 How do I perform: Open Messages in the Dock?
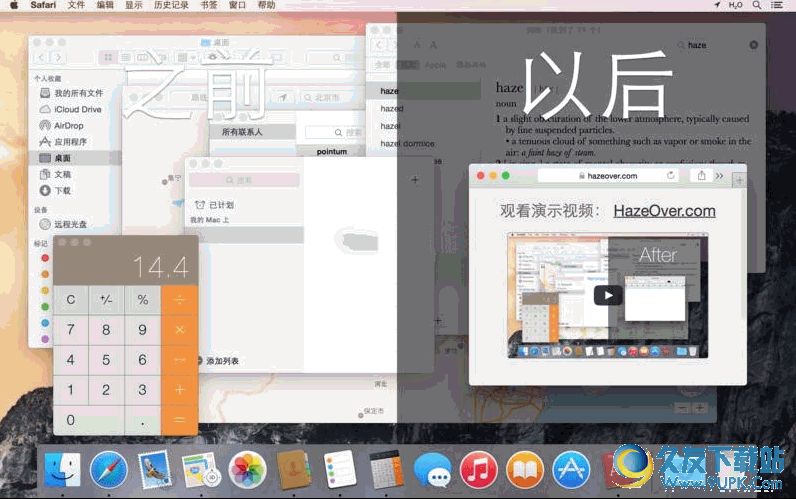click(x=432, y=470)
